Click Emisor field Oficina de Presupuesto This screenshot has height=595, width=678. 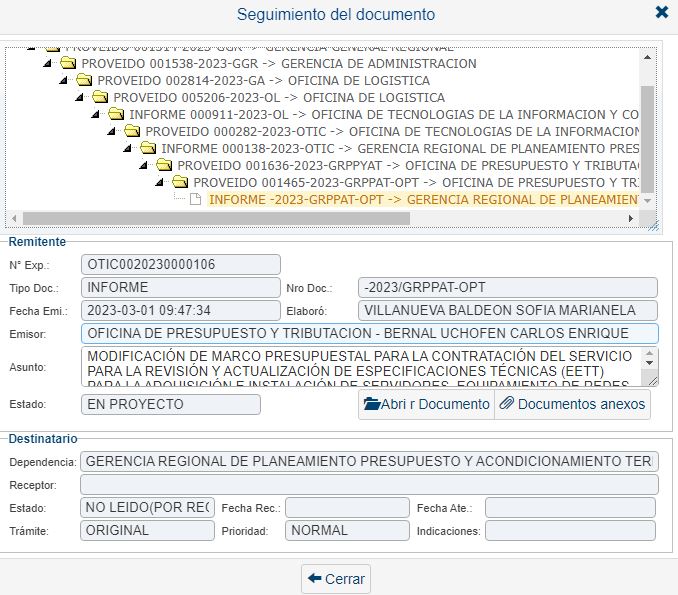370,333
